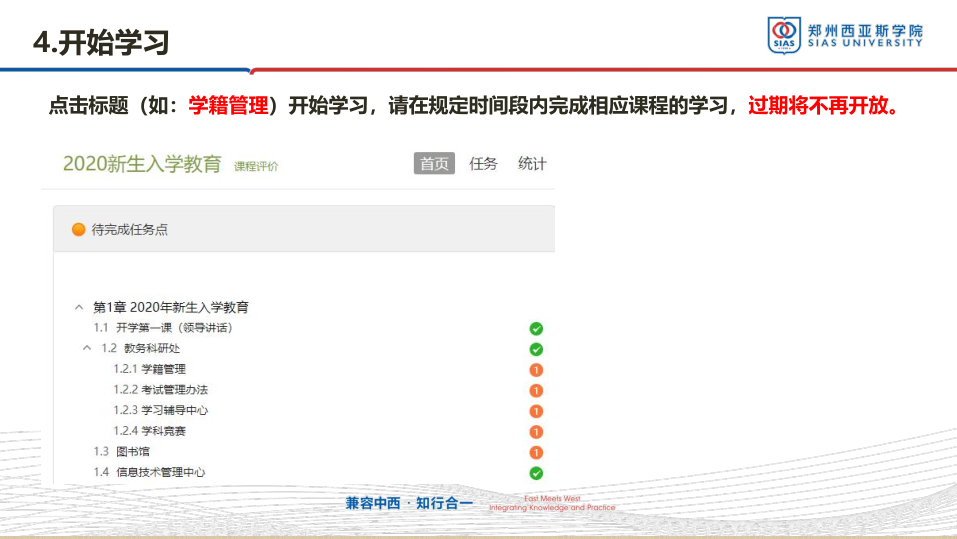Click the green checkmark beside 信息技术管理中心
Screen dimensions: 957x539
pos(536,473)
